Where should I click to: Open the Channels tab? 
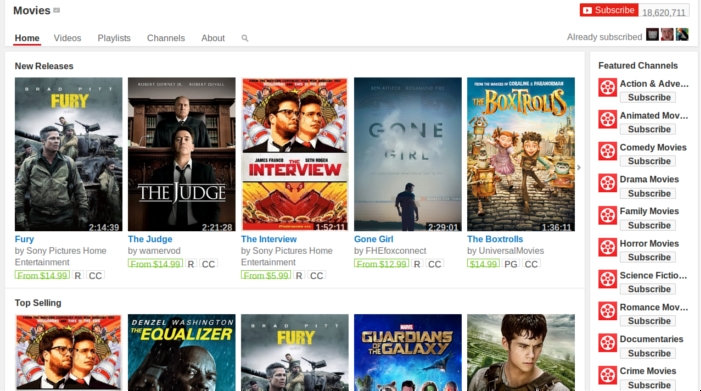[x=166, y=38]
